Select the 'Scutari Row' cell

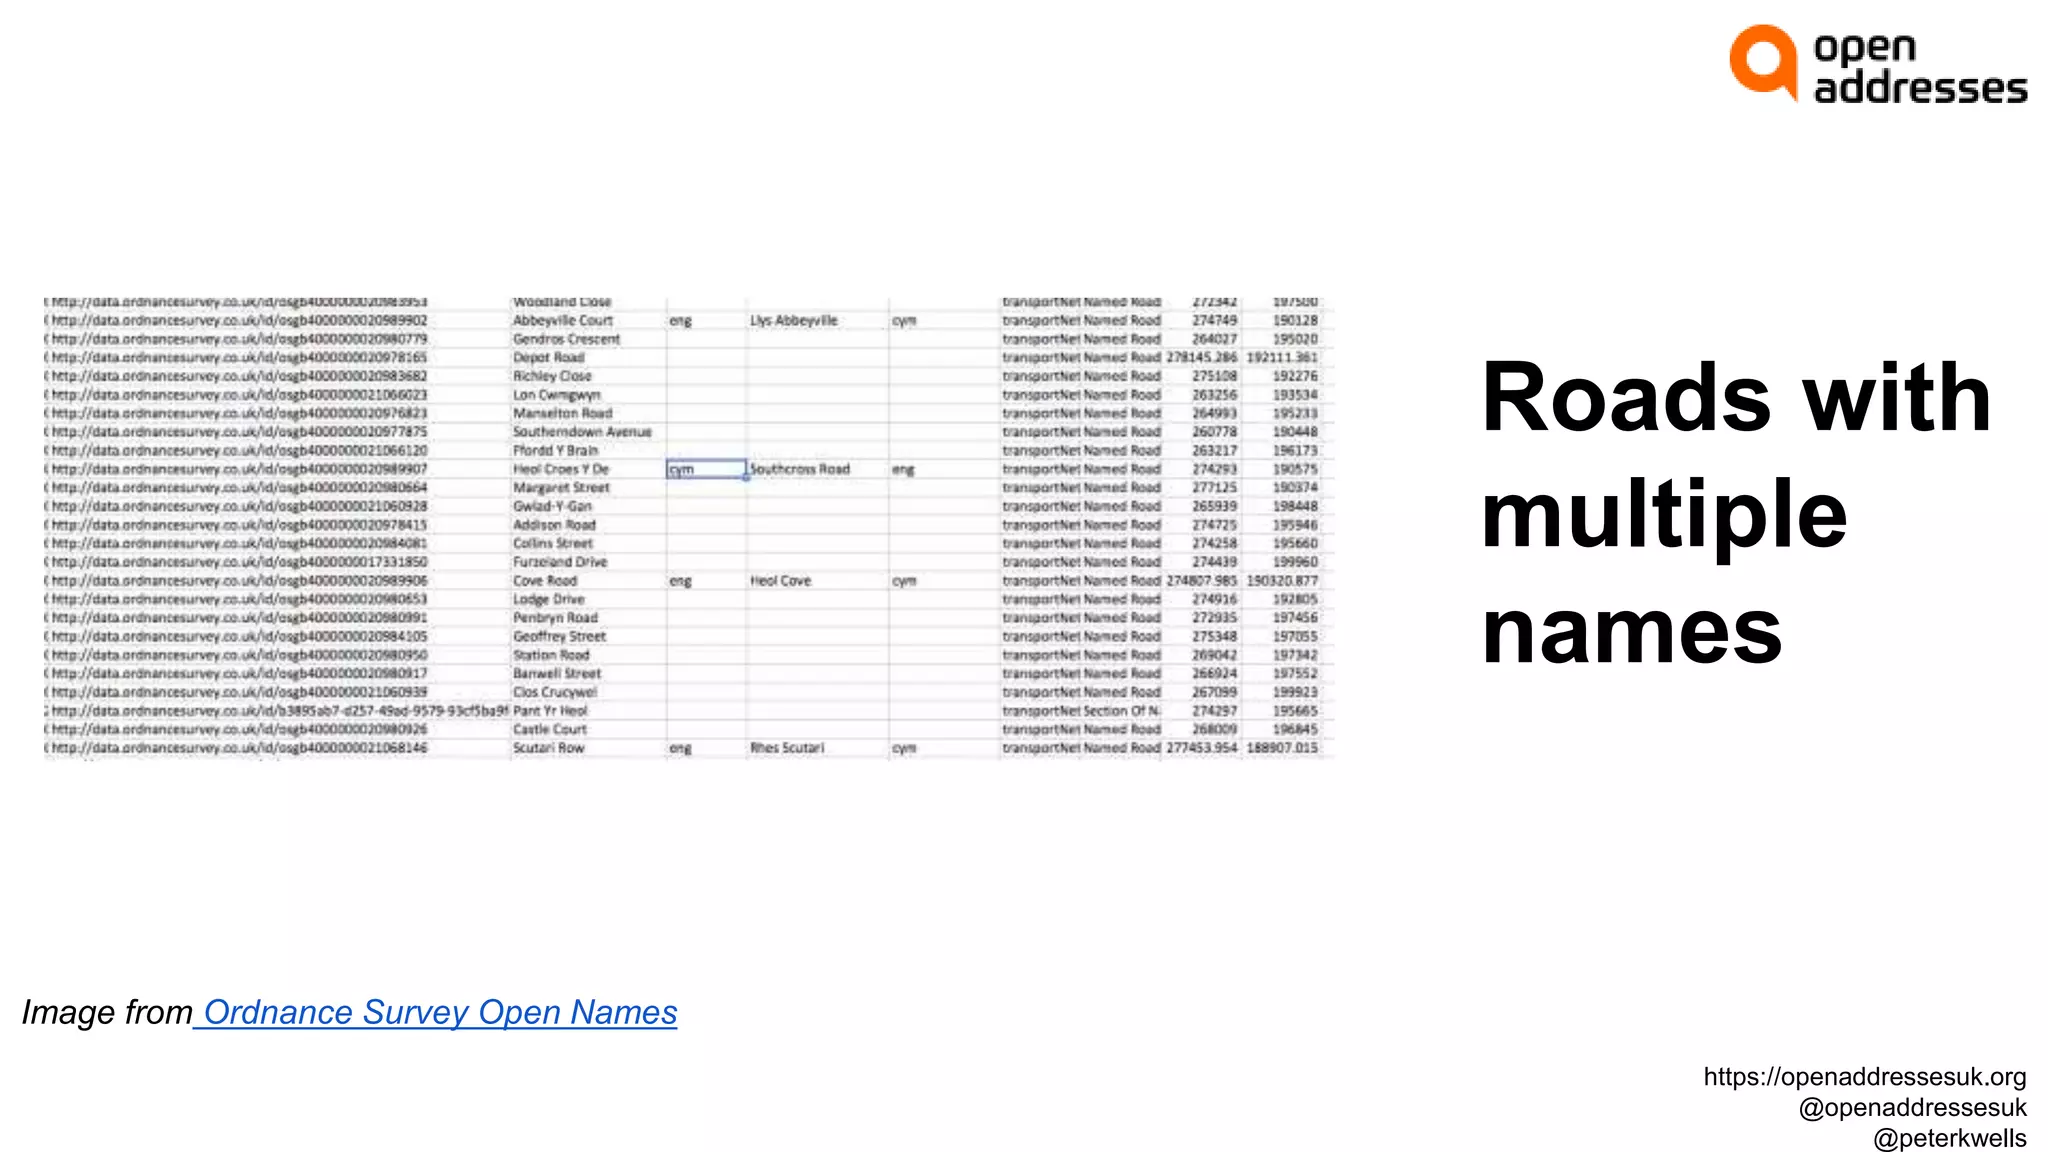pyautogui.click(x=548, y=748)
